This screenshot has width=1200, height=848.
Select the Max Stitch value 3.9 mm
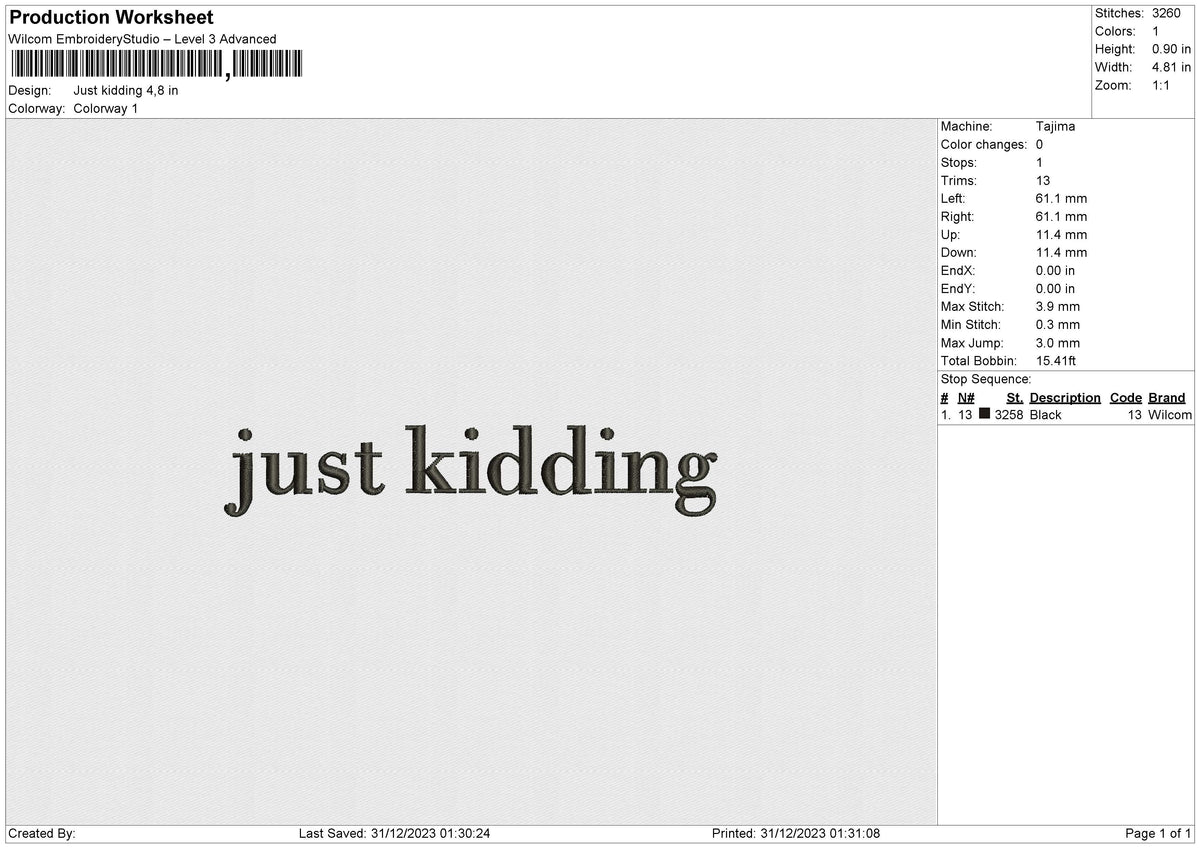[1058, 306]
